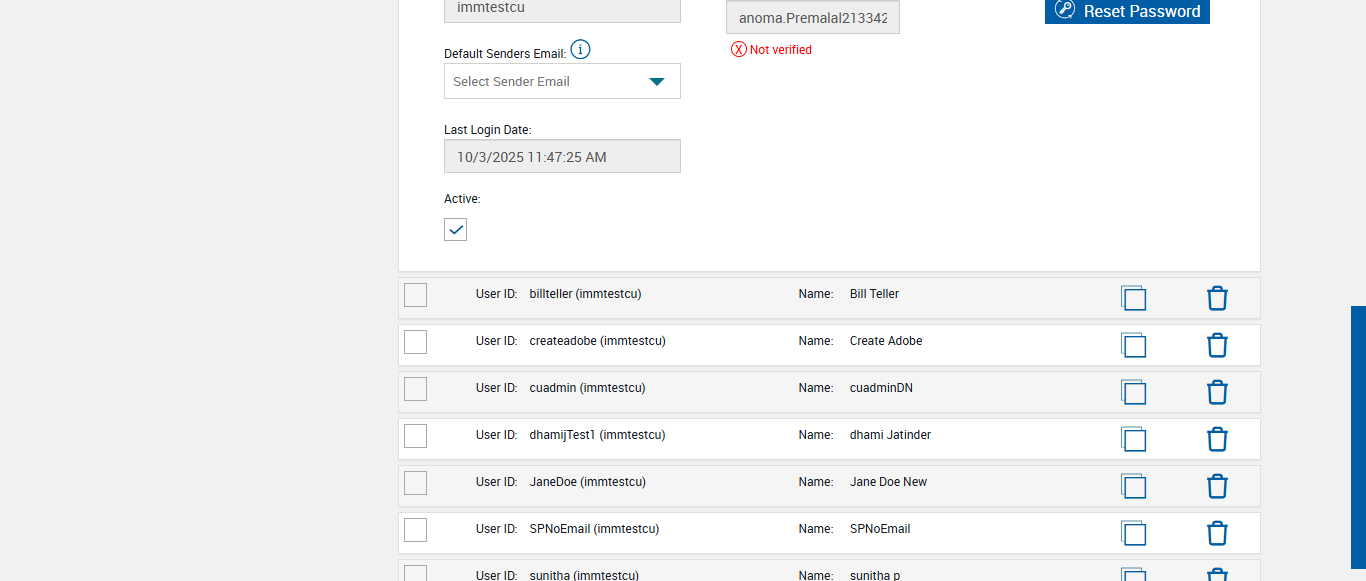Select the billteller row checkbox
Image resolution: width=1366 pixels, height=581 pixels.
pos(415,295)
